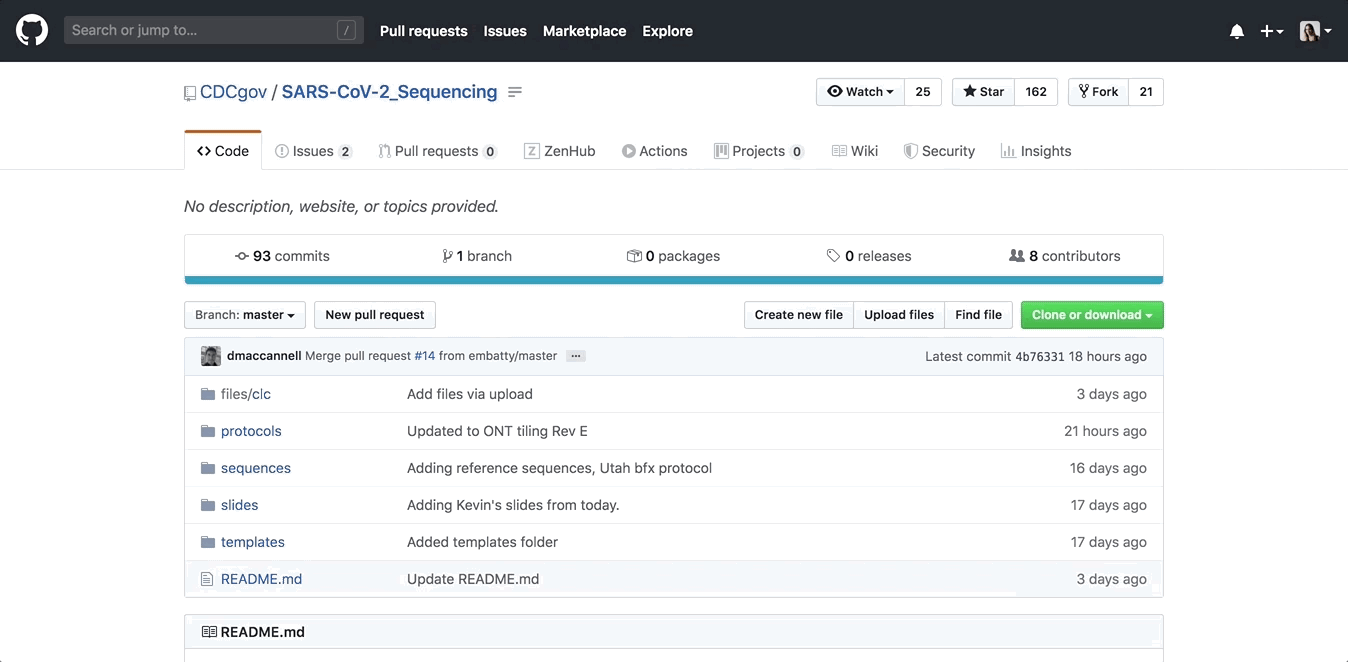
Task: Click the New pull request button
Action: click(375, 315)
